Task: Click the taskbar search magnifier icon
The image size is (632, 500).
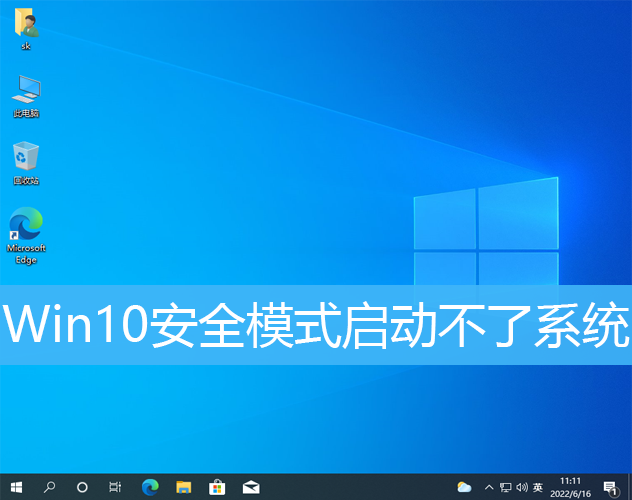Action: coord(50,487)
